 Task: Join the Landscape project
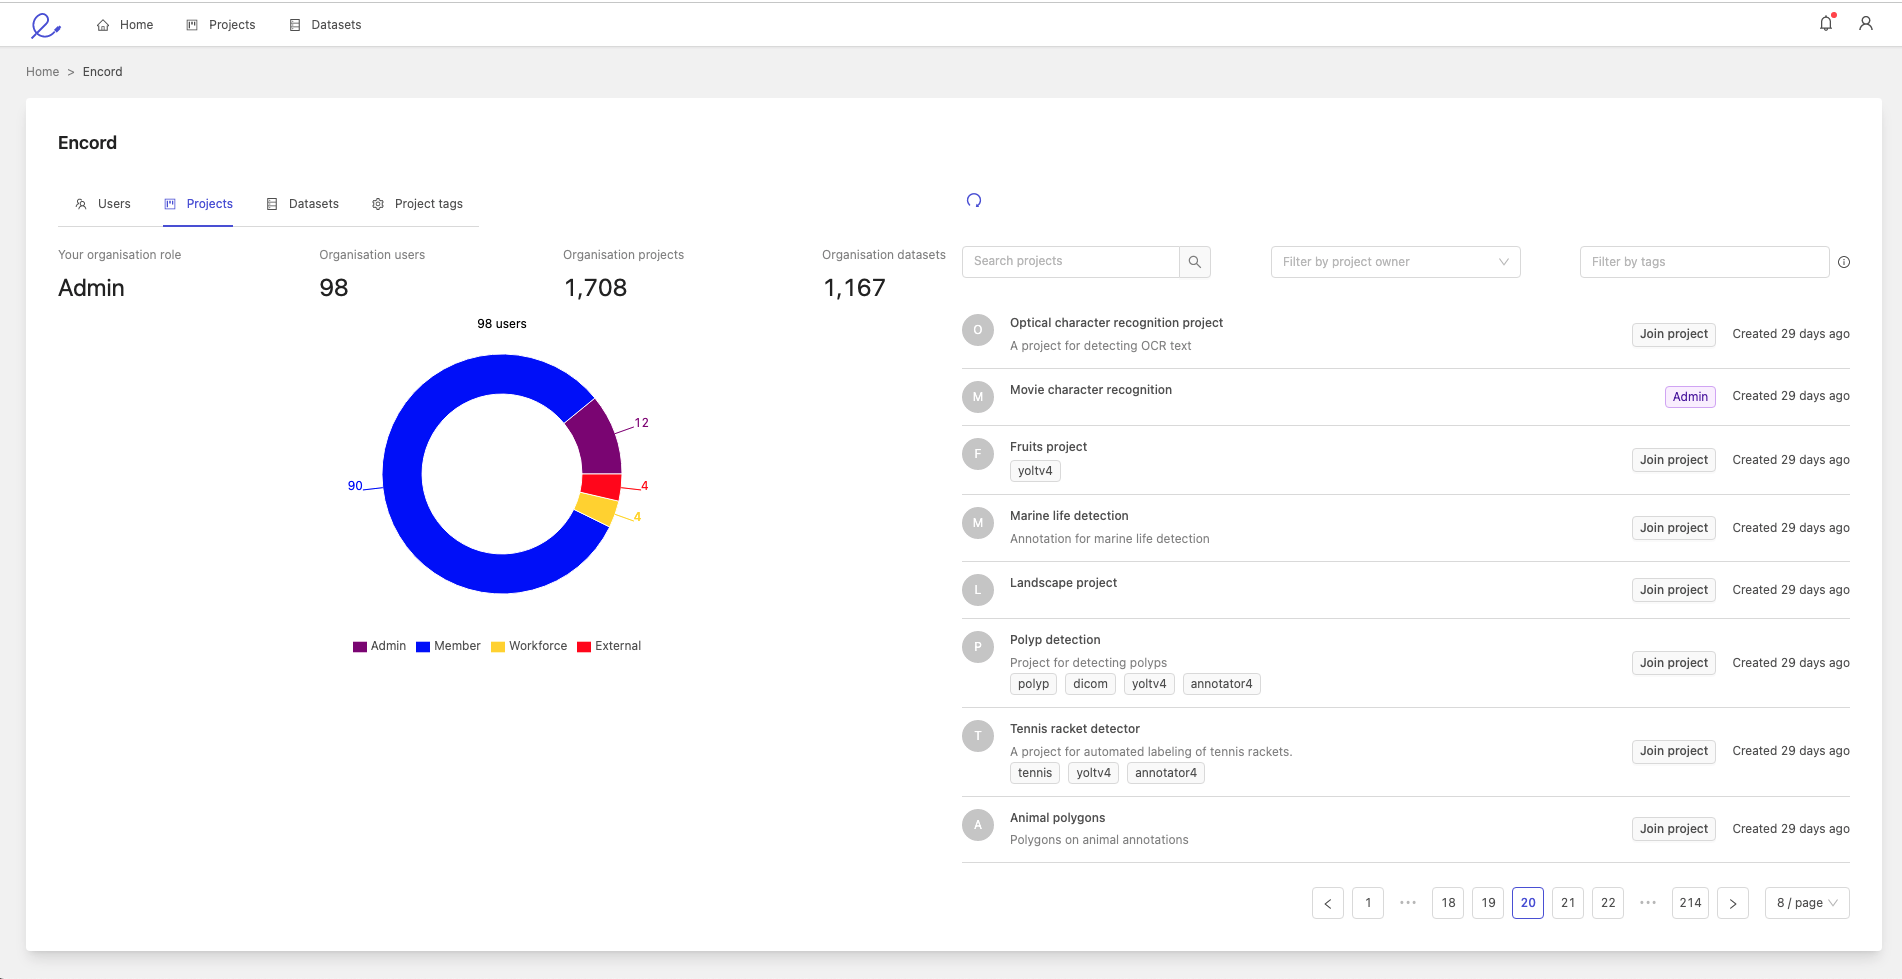(1674, 590)
